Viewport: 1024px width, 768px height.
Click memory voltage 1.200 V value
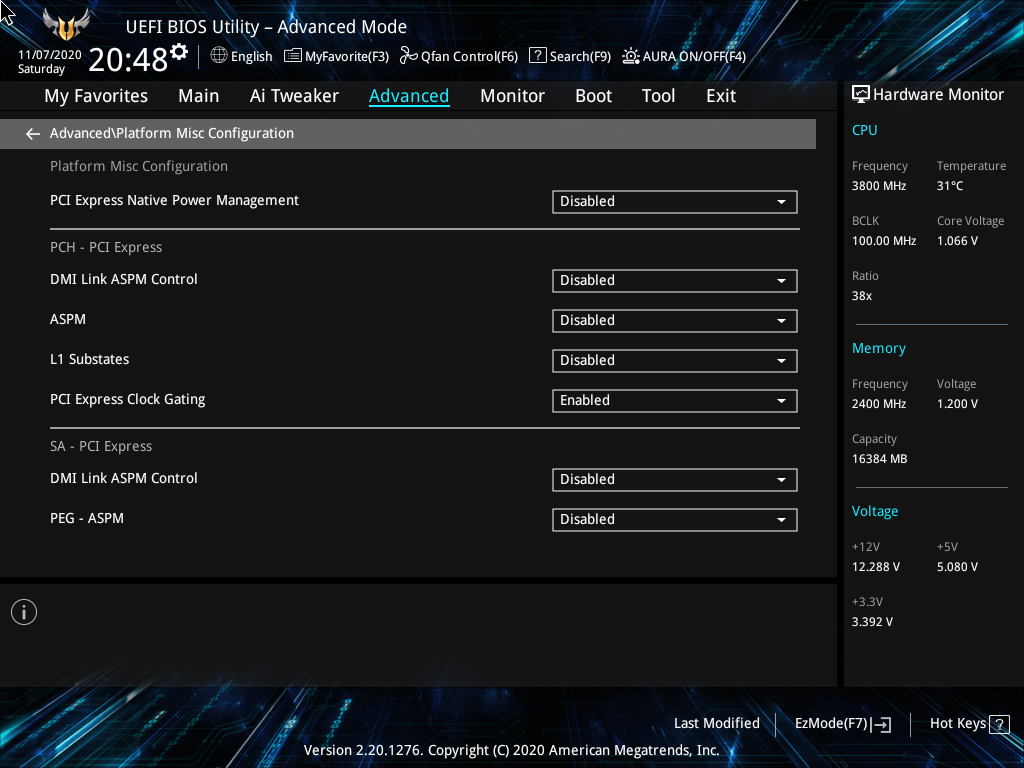pos(957,404)
